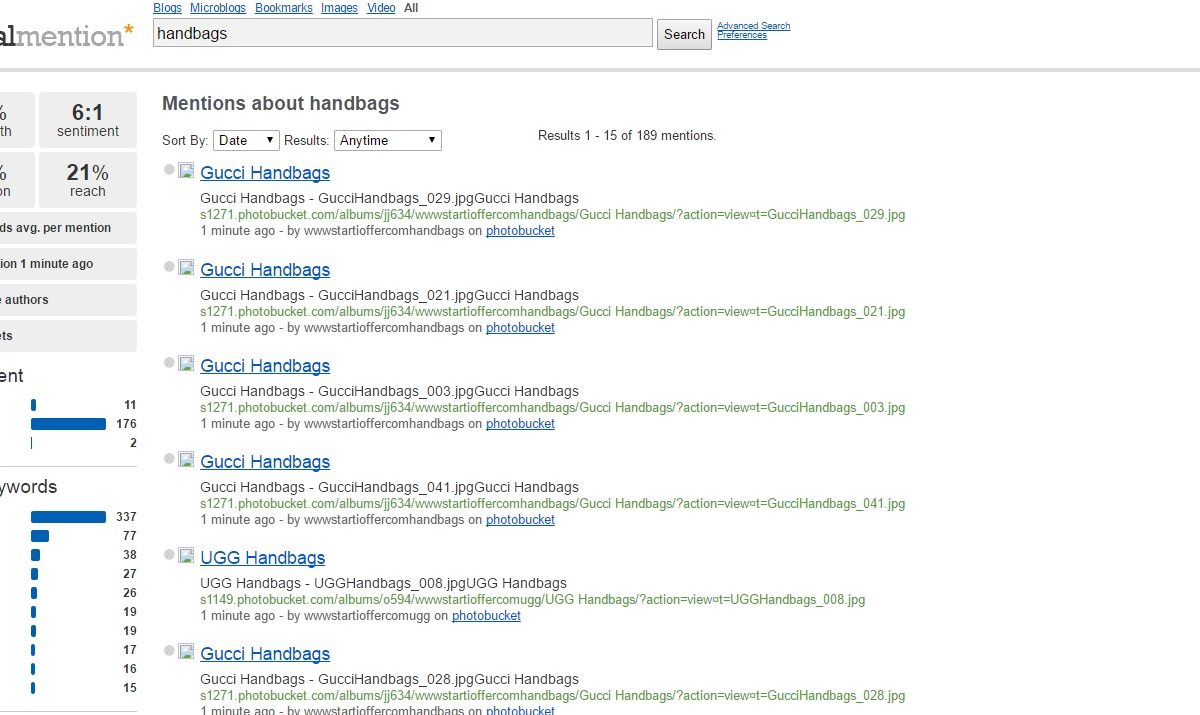
Task: Open the UGG Handbags result title
Action: [263, 558]
